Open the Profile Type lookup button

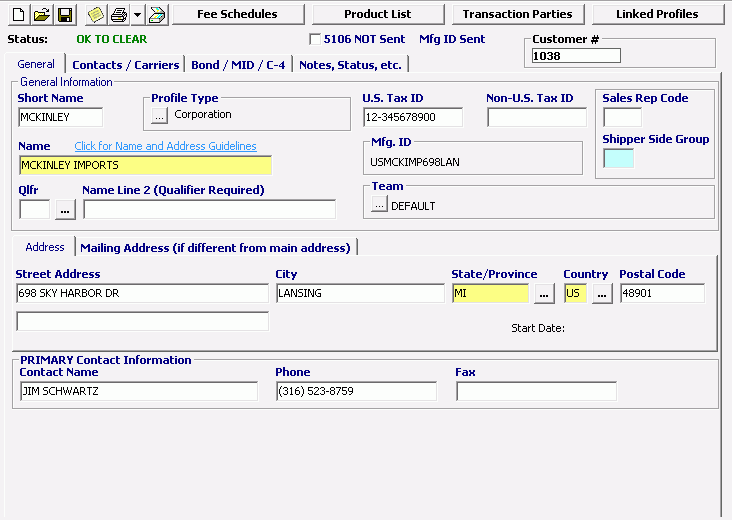click(x=159, y=116)
